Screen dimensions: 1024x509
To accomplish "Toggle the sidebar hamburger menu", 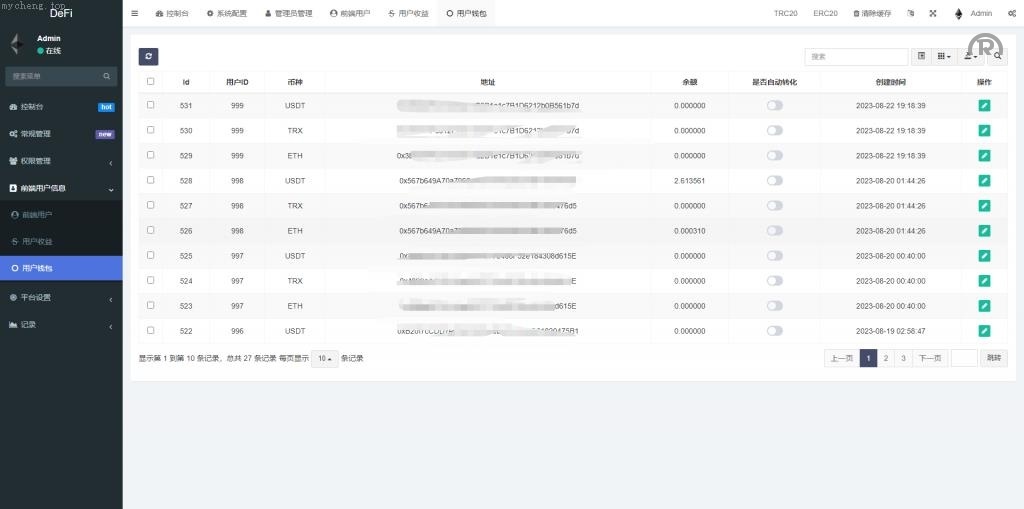I will 135,13.
